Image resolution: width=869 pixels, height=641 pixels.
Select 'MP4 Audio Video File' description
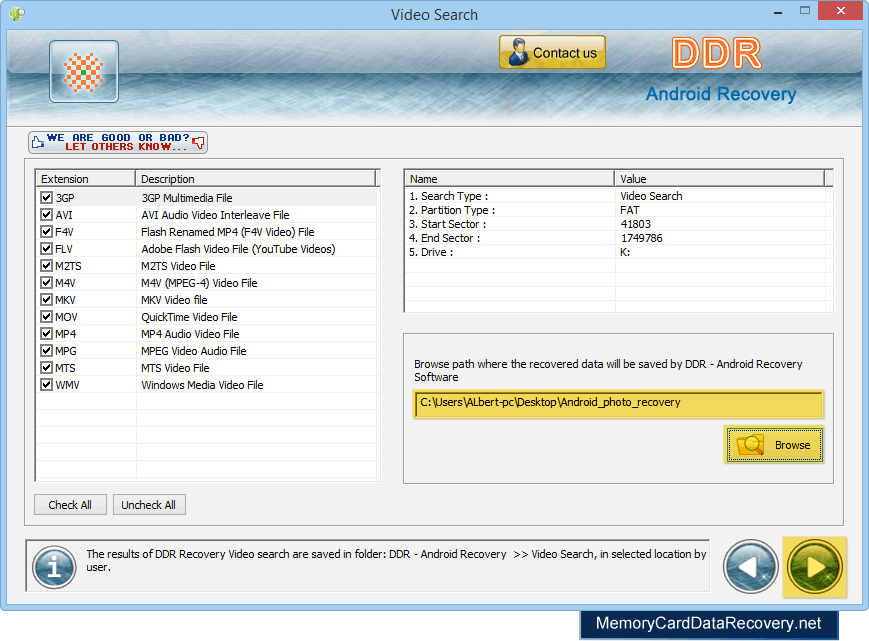coord(190,334)
